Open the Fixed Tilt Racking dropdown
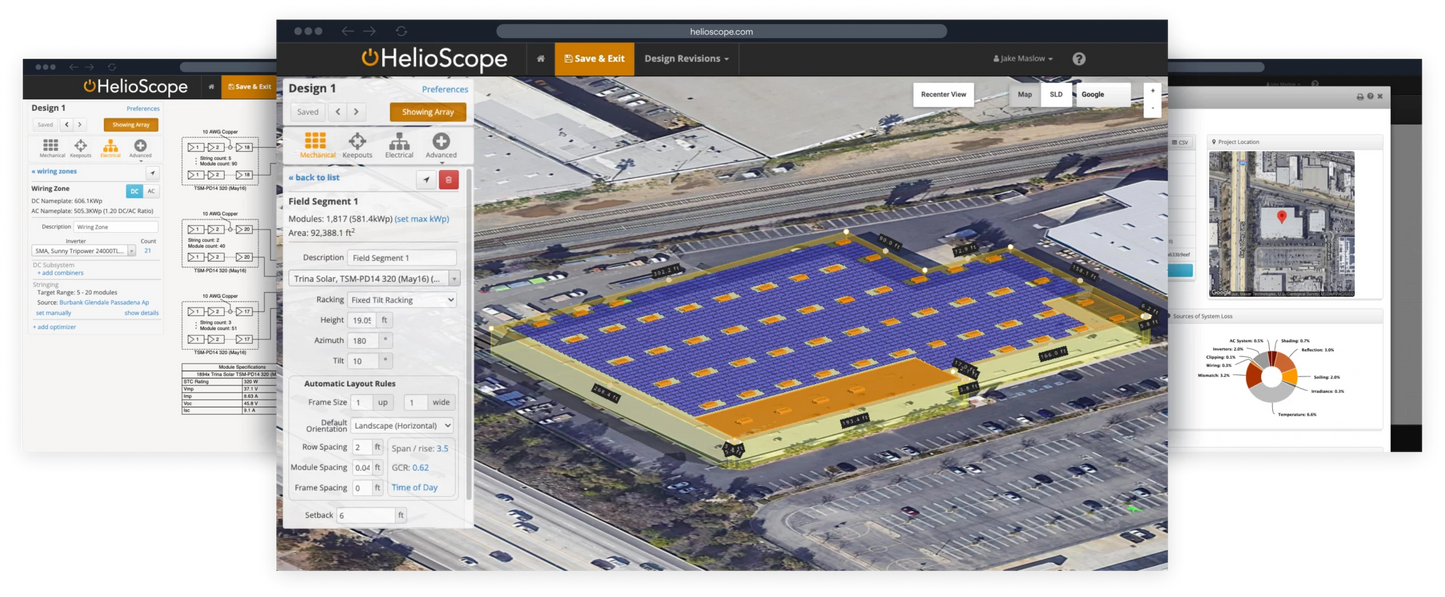1445x597 pixels. pyautogui.click(x=402, y=300)
